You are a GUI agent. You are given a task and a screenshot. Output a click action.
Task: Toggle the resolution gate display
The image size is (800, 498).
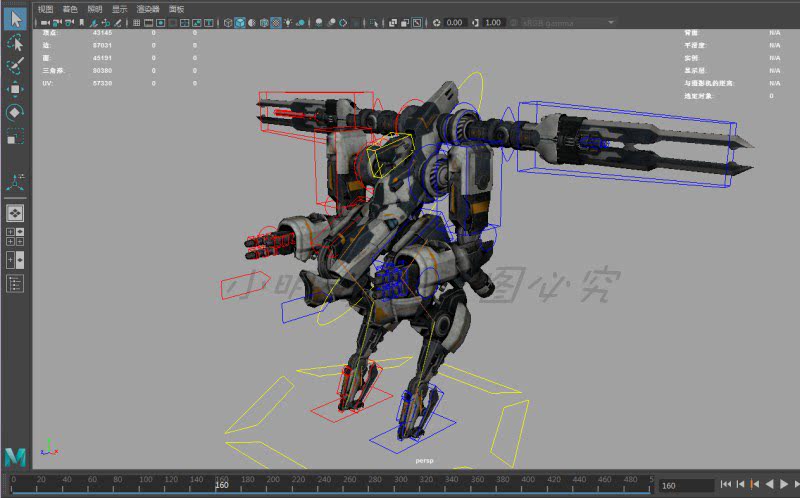(x=161, y=22)
